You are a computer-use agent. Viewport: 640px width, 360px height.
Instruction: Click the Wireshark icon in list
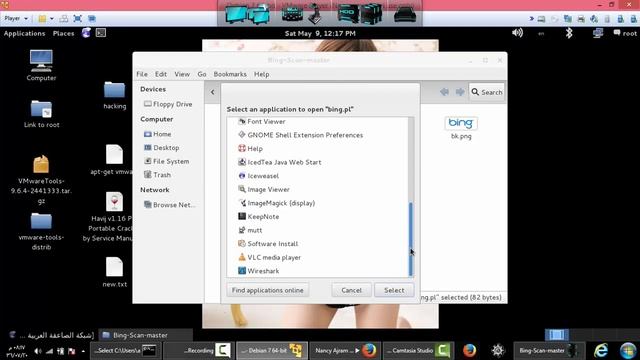pyautogui.click(x=242, y=271)
